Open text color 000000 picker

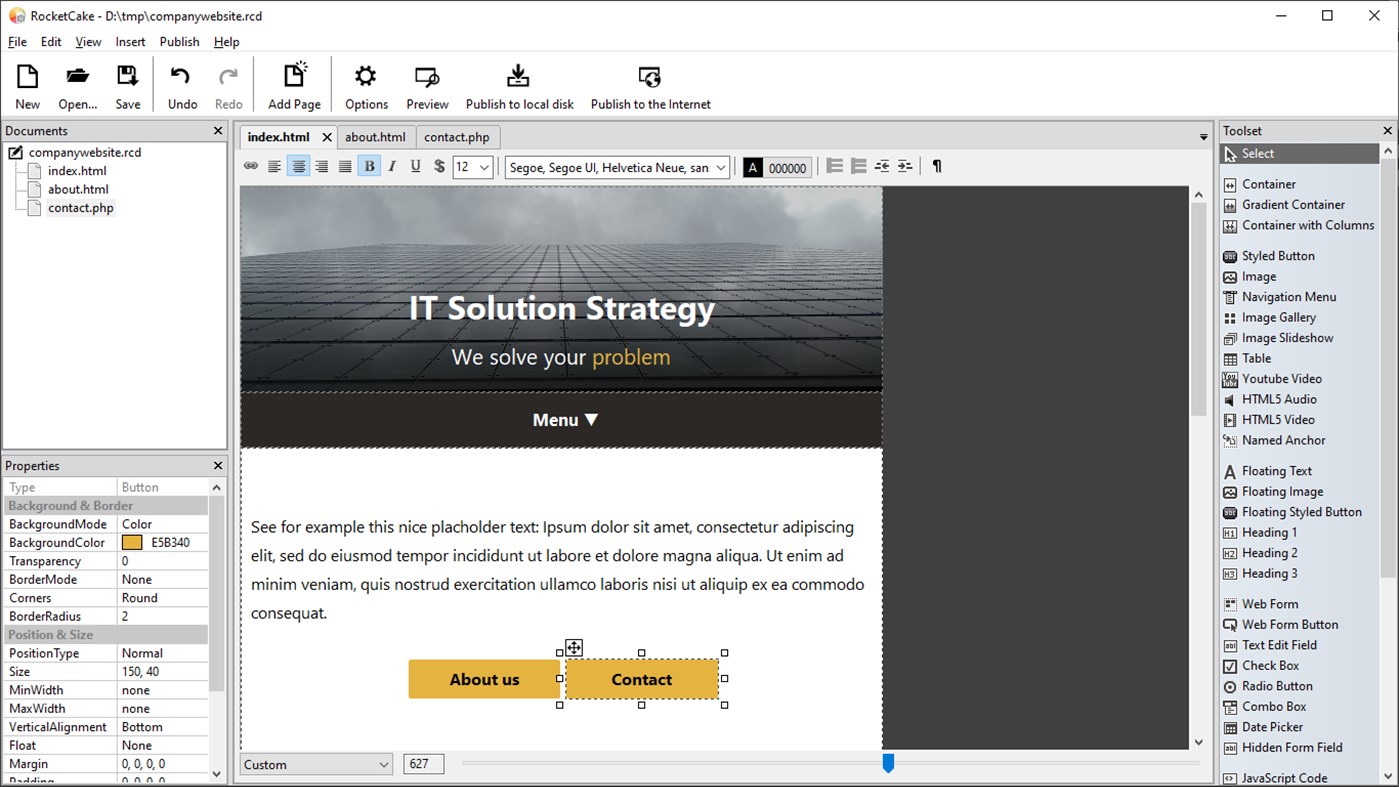(776, 168)
